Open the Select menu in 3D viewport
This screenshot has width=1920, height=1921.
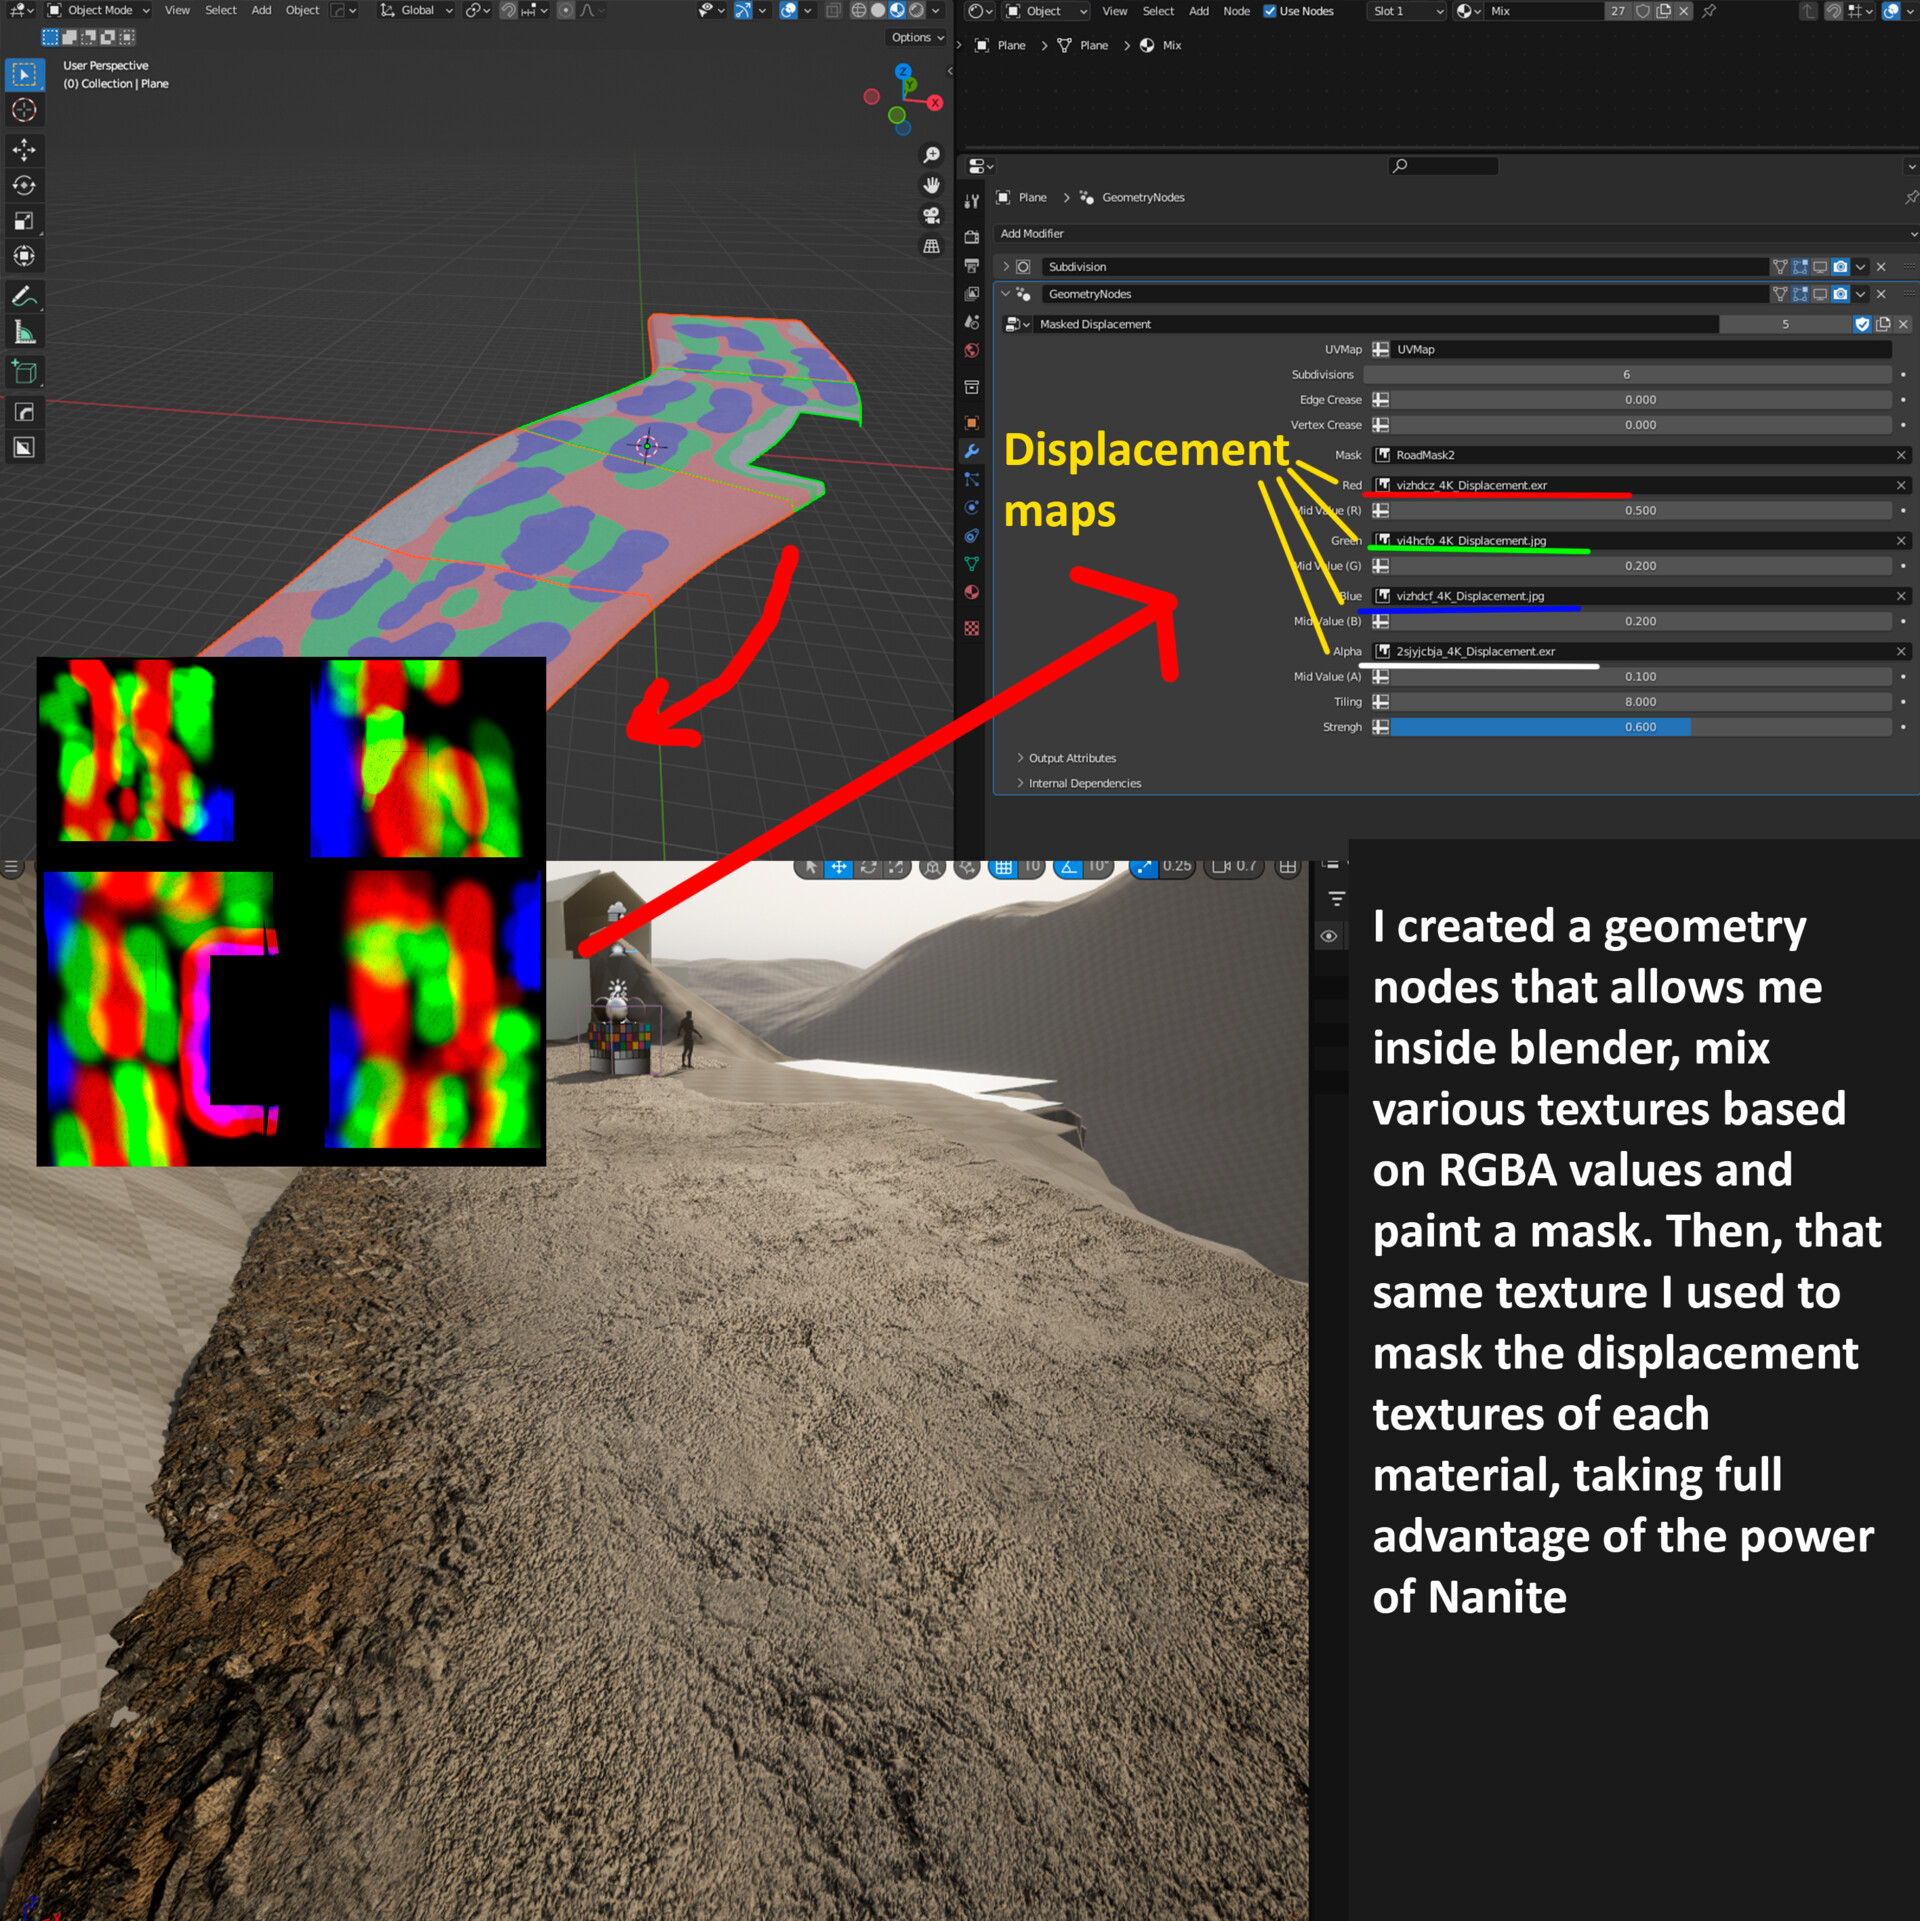[x=221, y=10]
